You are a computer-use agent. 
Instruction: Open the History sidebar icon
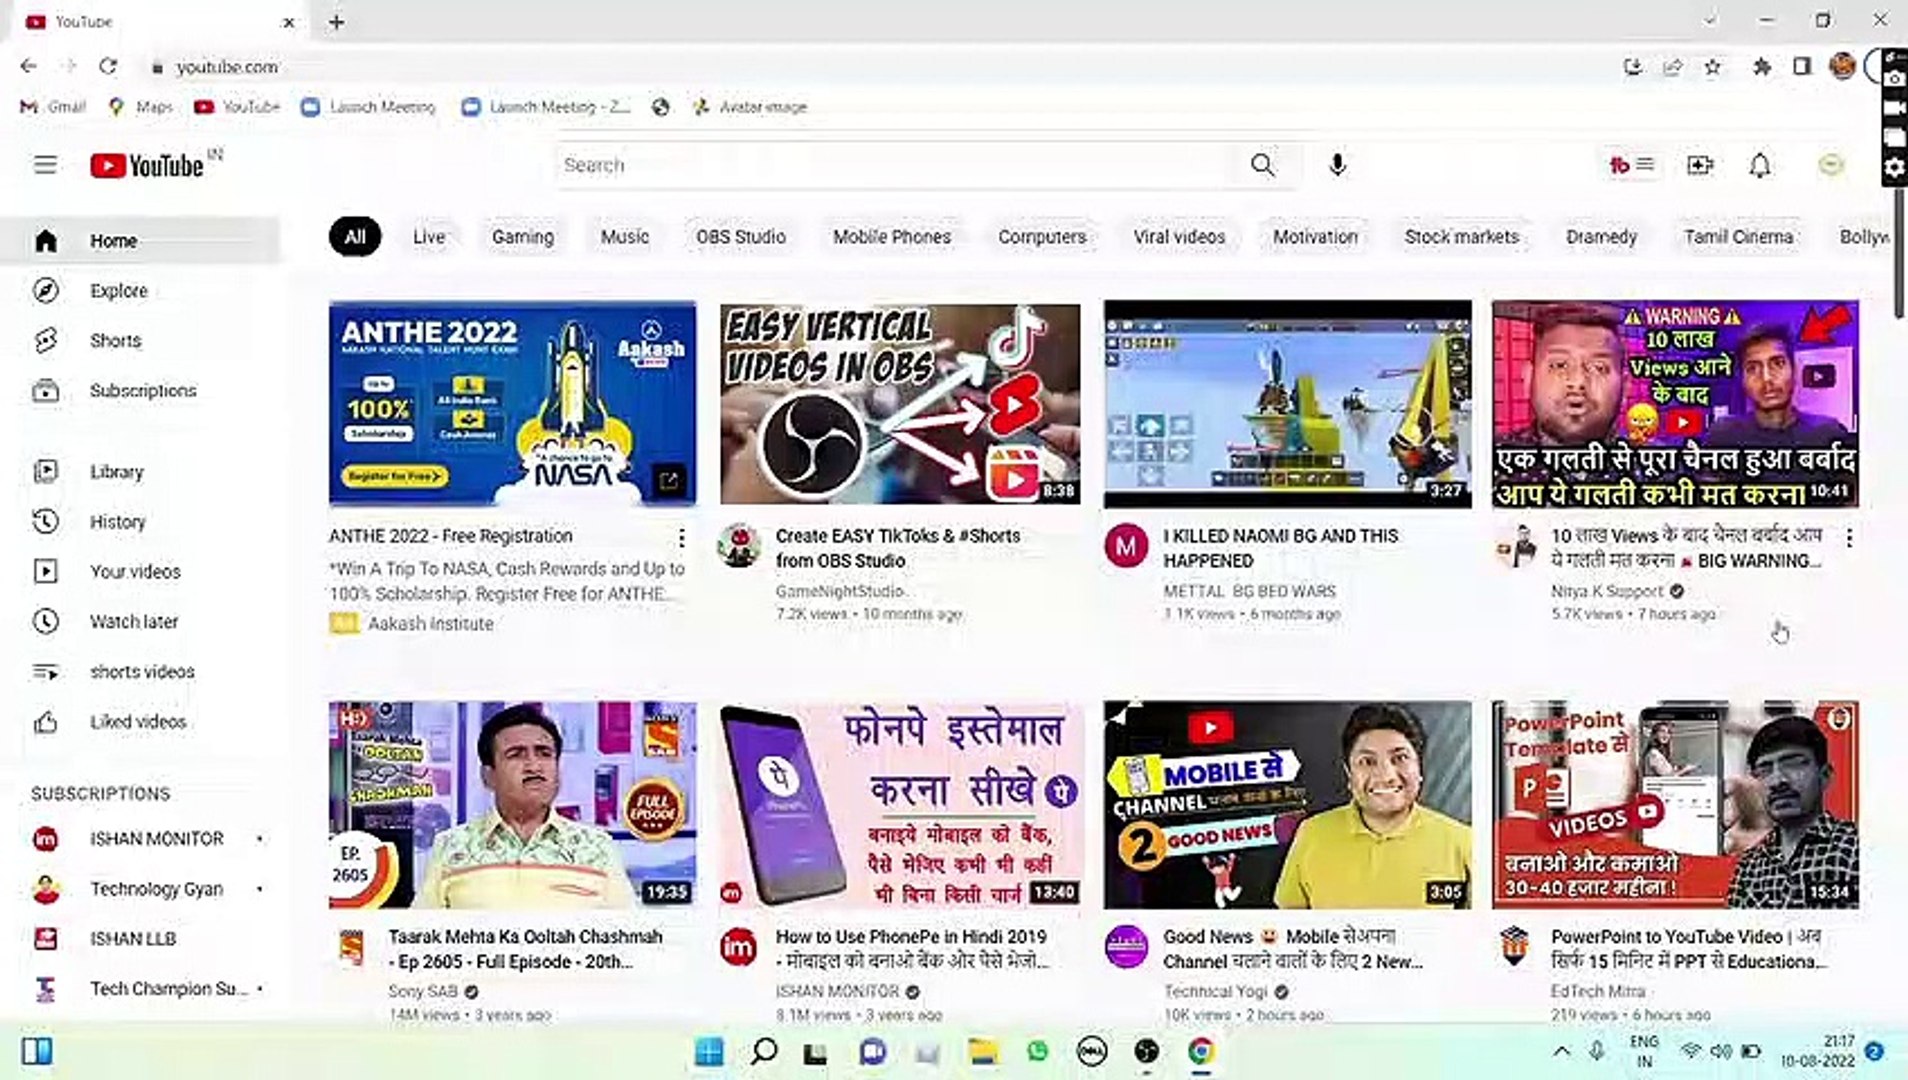pyautogui.click(x=46, y=521)
